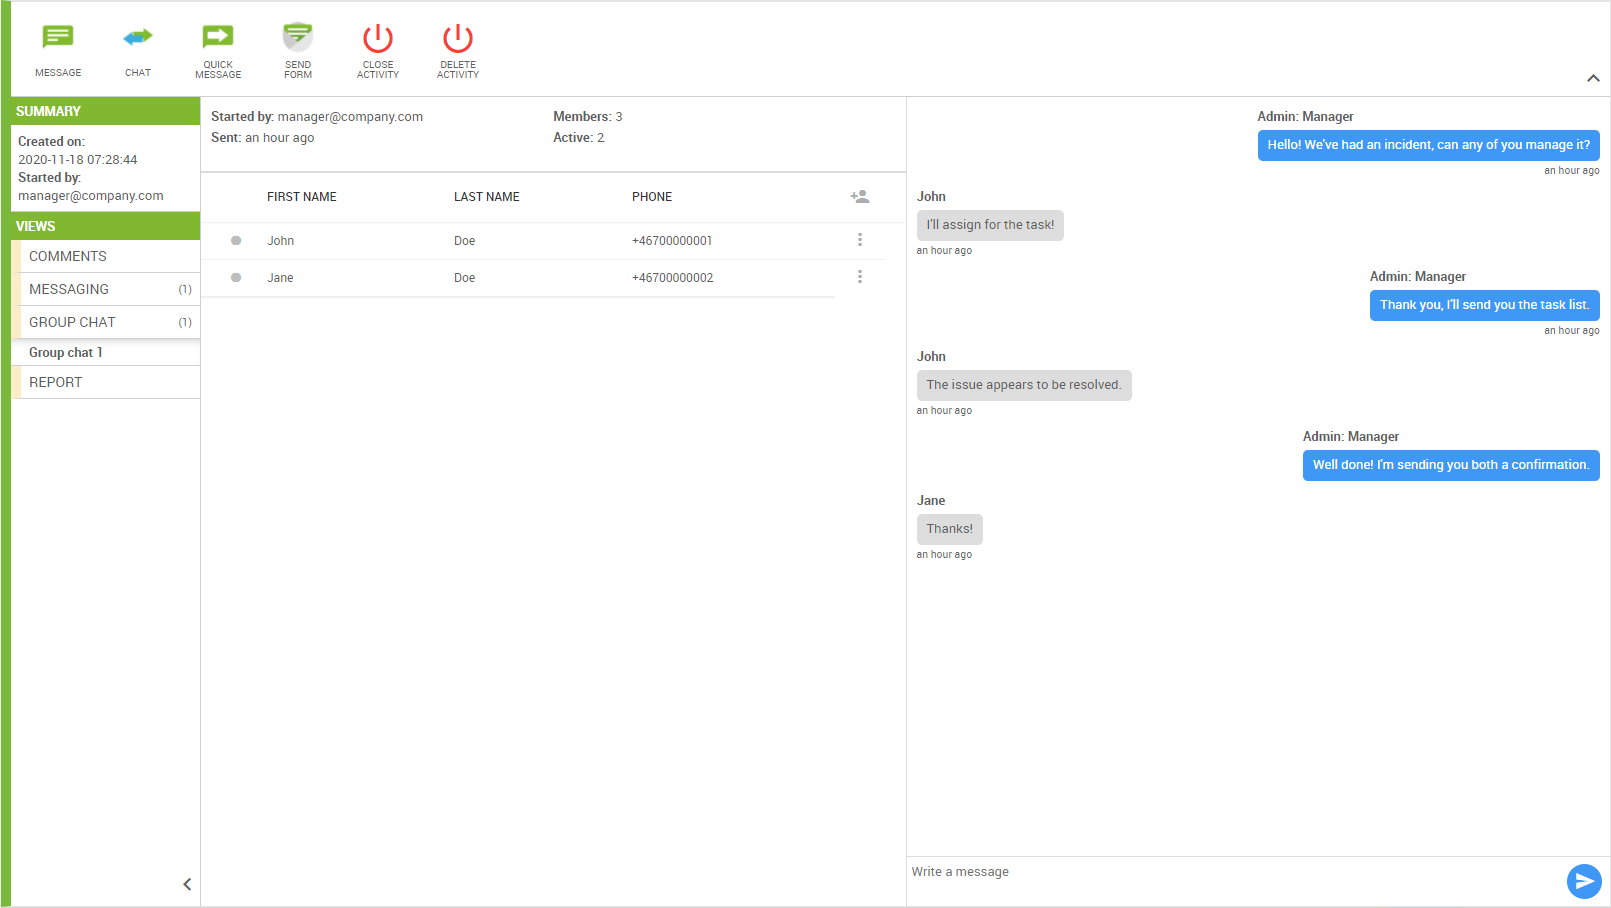Image resolution: width=1611 pixels, height=908 pixels.
Task: Click the 'Hello! We've had an incident' bubble
Action: point(1429,145)
